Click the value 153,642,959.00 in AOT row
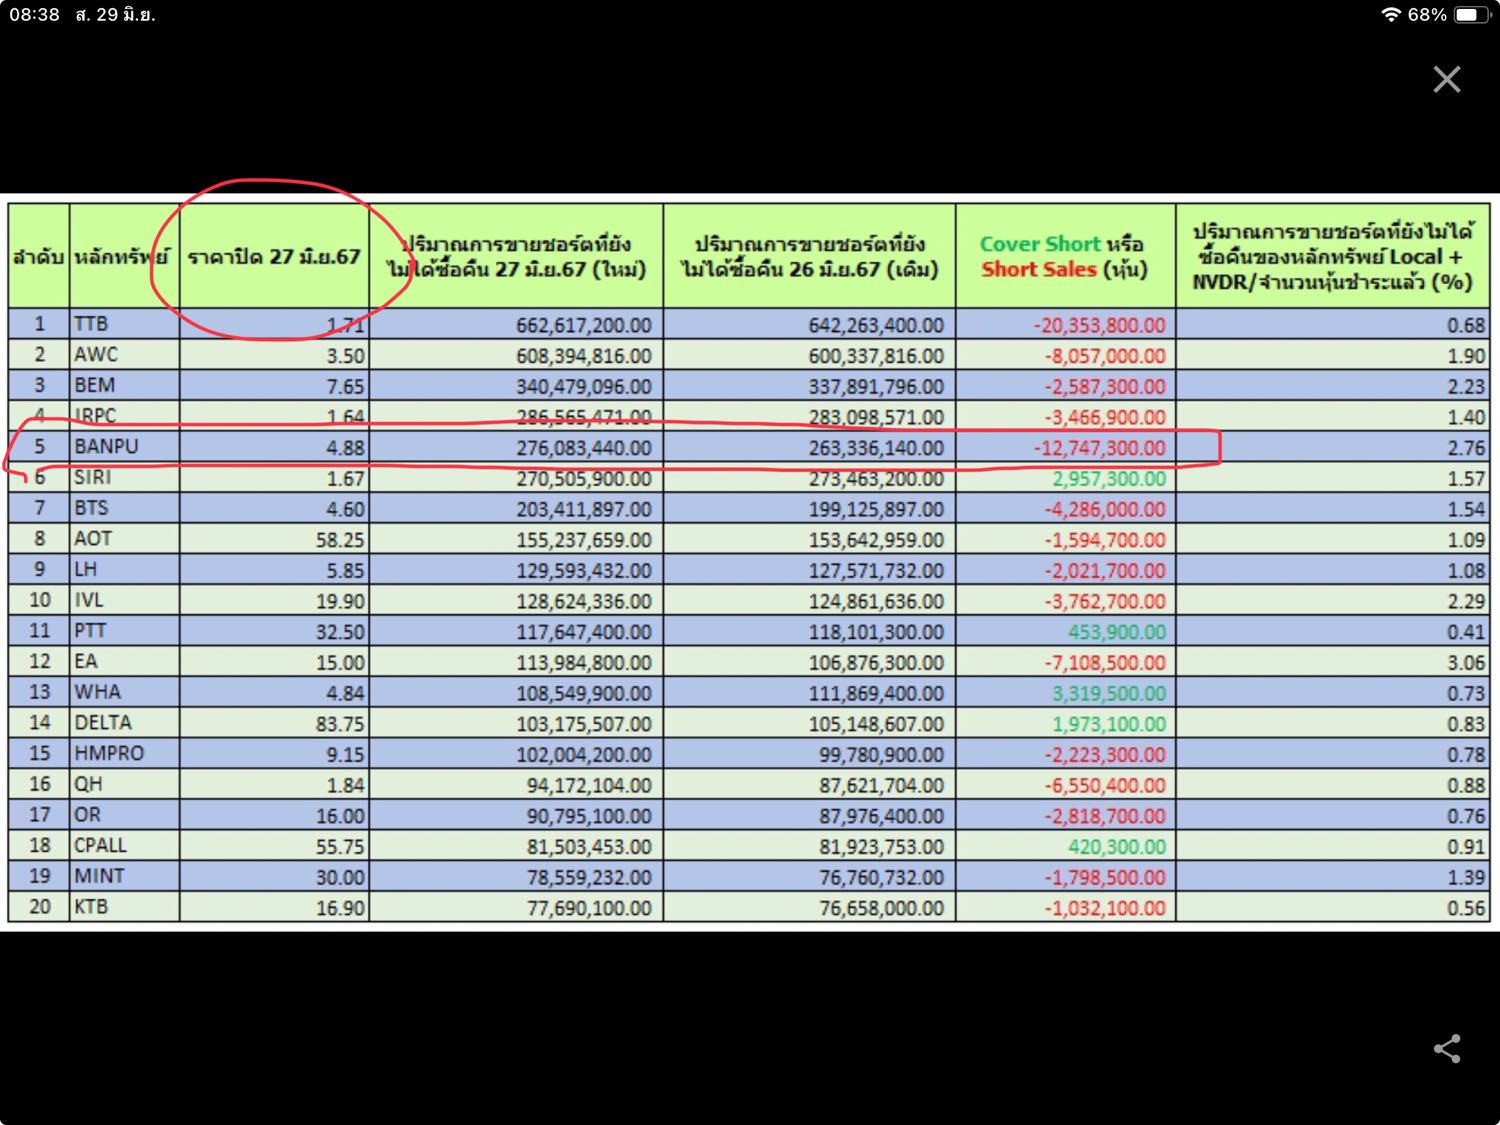 pos(877,540)
